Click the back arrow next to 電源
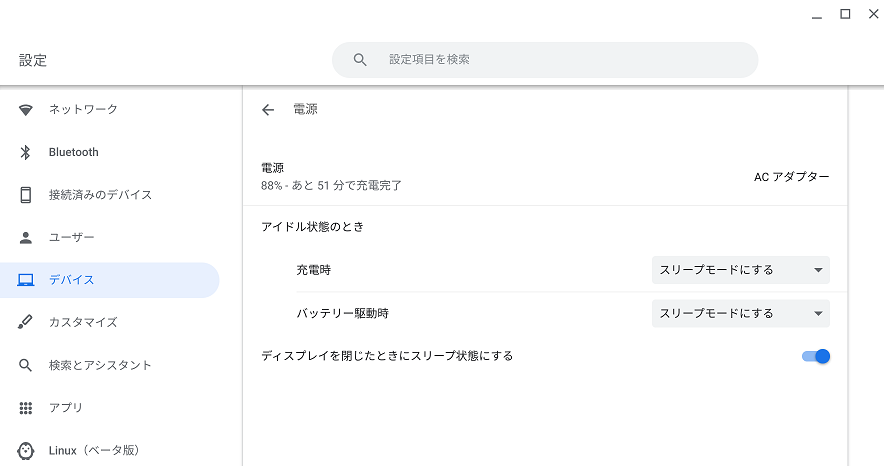 (x=268, y=110)
